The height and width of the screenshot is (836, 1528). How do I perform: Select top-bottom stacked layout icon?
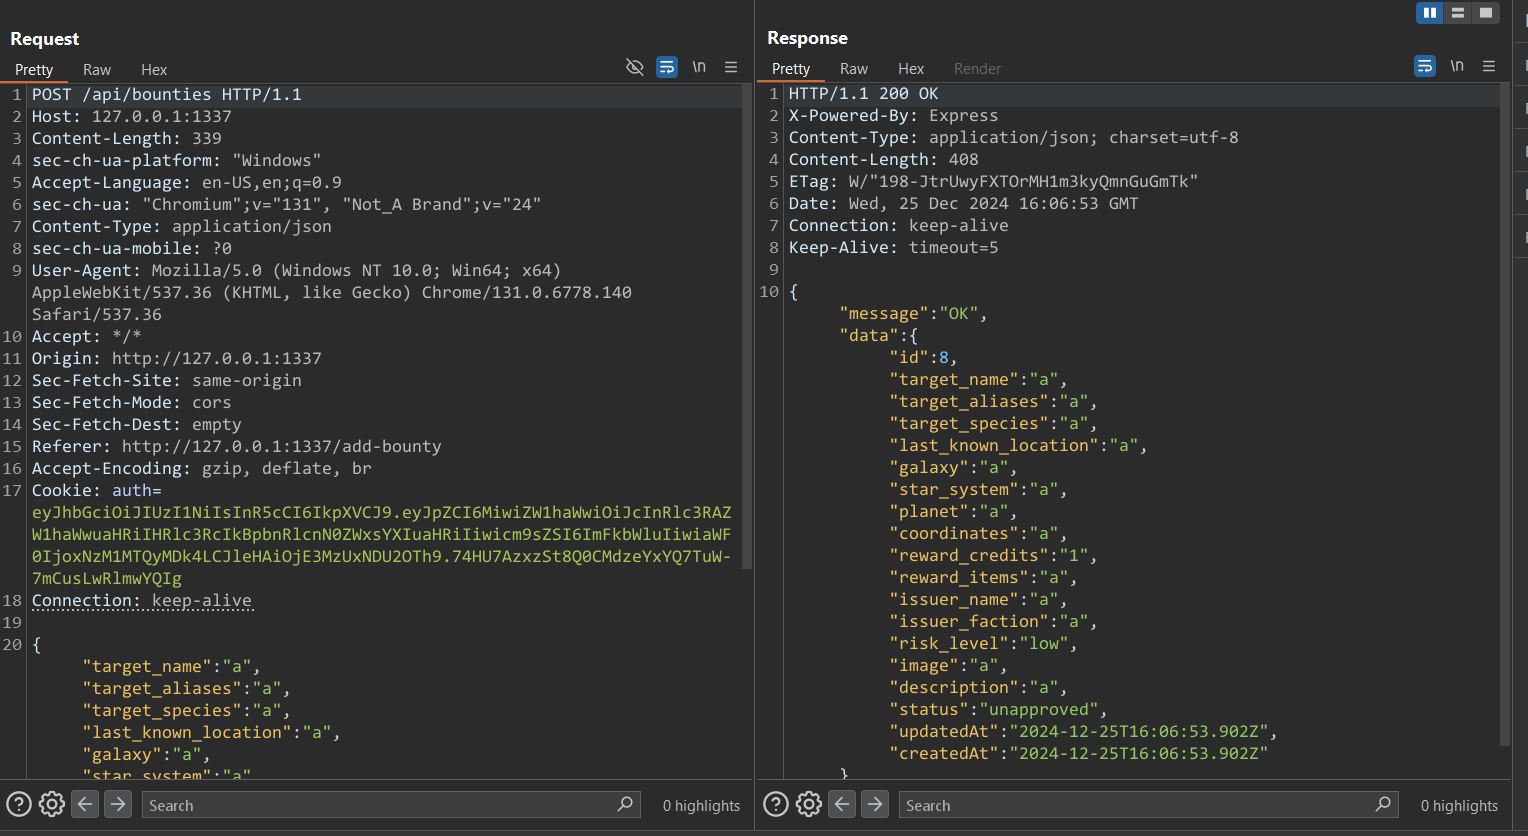[x=1458, y=13]
